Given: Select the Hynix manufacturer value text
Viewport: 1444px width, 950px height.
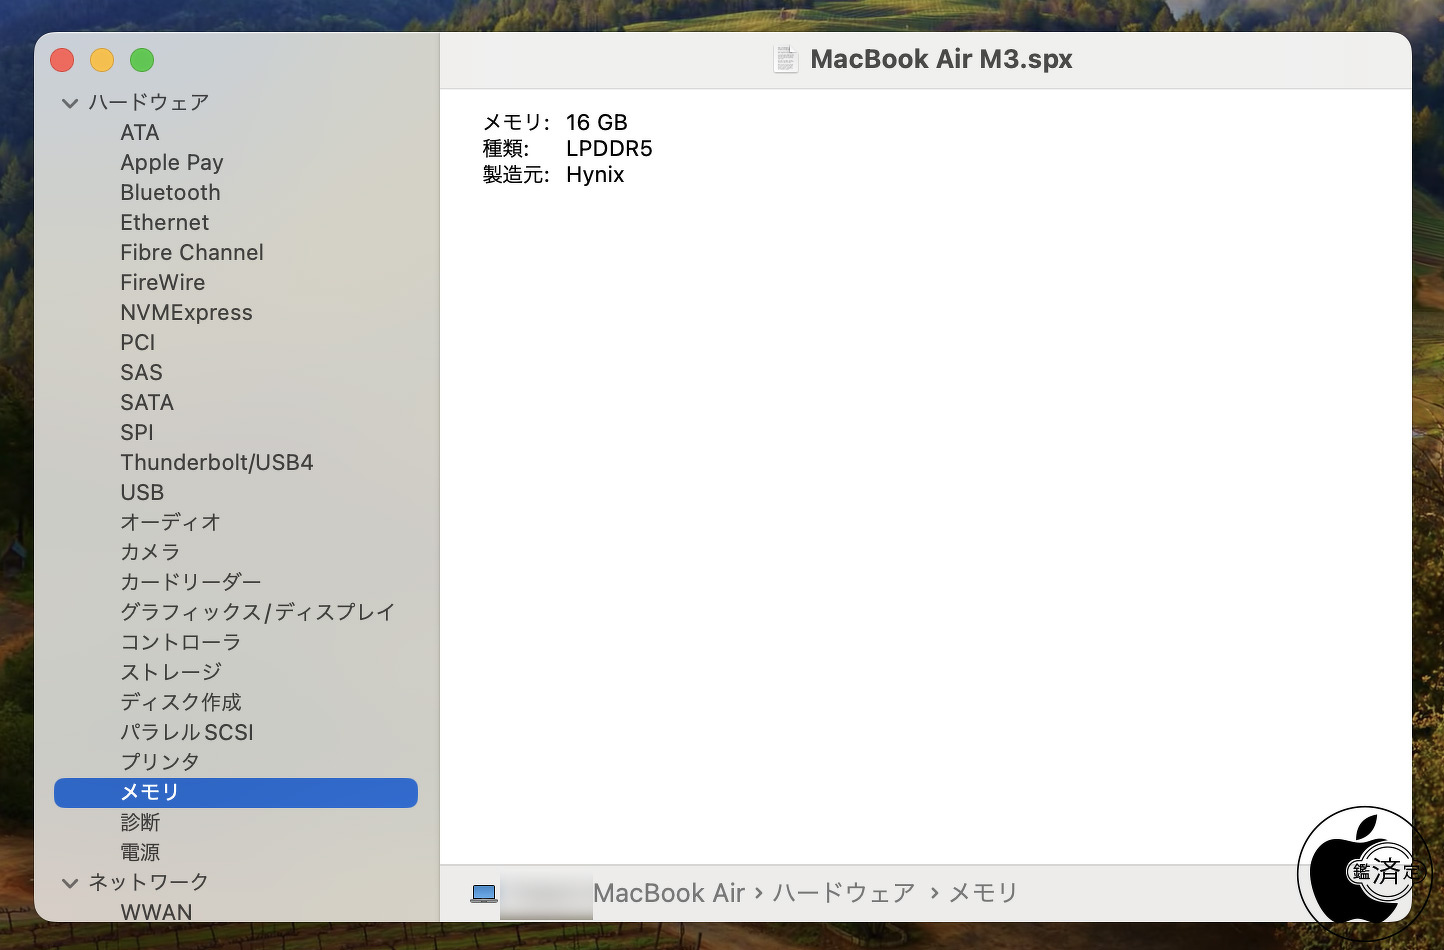Looking at the screenshot, I should (x=595, y=175).
